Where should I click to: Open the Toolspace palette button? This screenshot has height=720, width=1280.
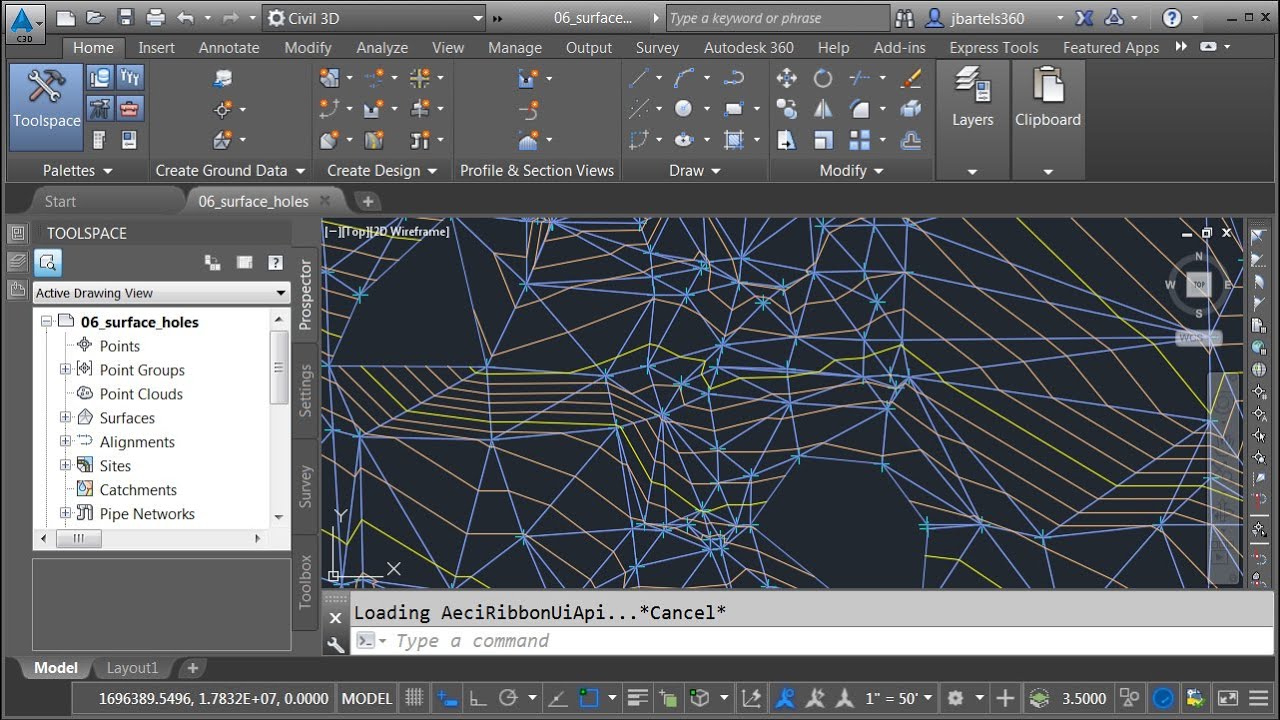46,105
